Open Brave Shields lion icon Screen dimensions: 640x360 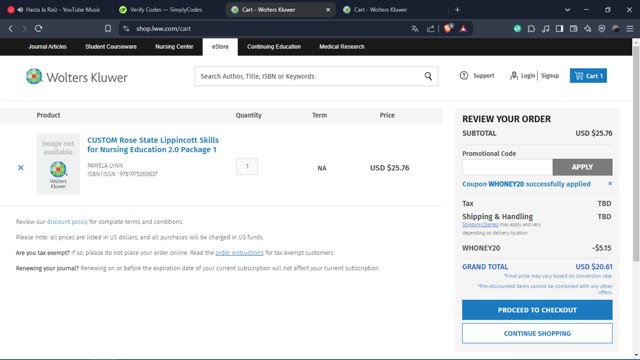448,28
